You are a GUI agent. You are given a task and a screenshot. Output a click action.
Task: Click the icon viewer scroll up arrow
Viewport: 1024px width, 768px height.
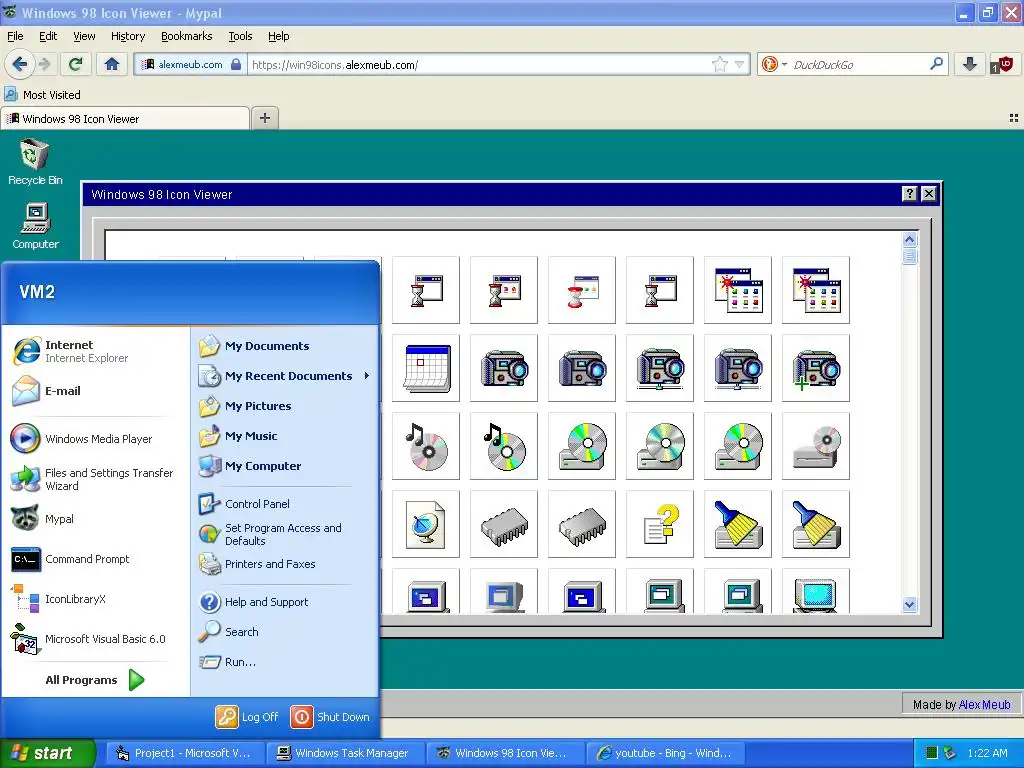pyautogui.click(x=909, y=240)
